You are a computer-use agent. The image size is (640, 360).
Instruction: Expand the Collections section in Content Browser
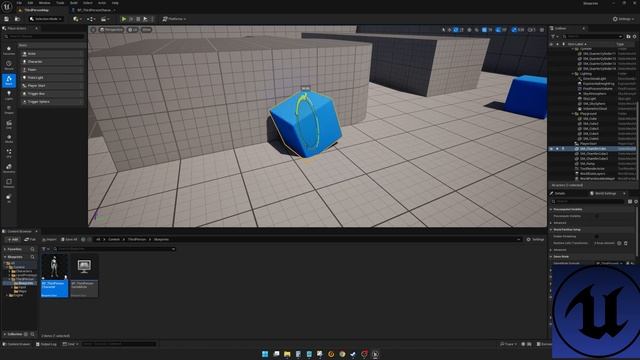pyautogui.click(x=5, y=334)
